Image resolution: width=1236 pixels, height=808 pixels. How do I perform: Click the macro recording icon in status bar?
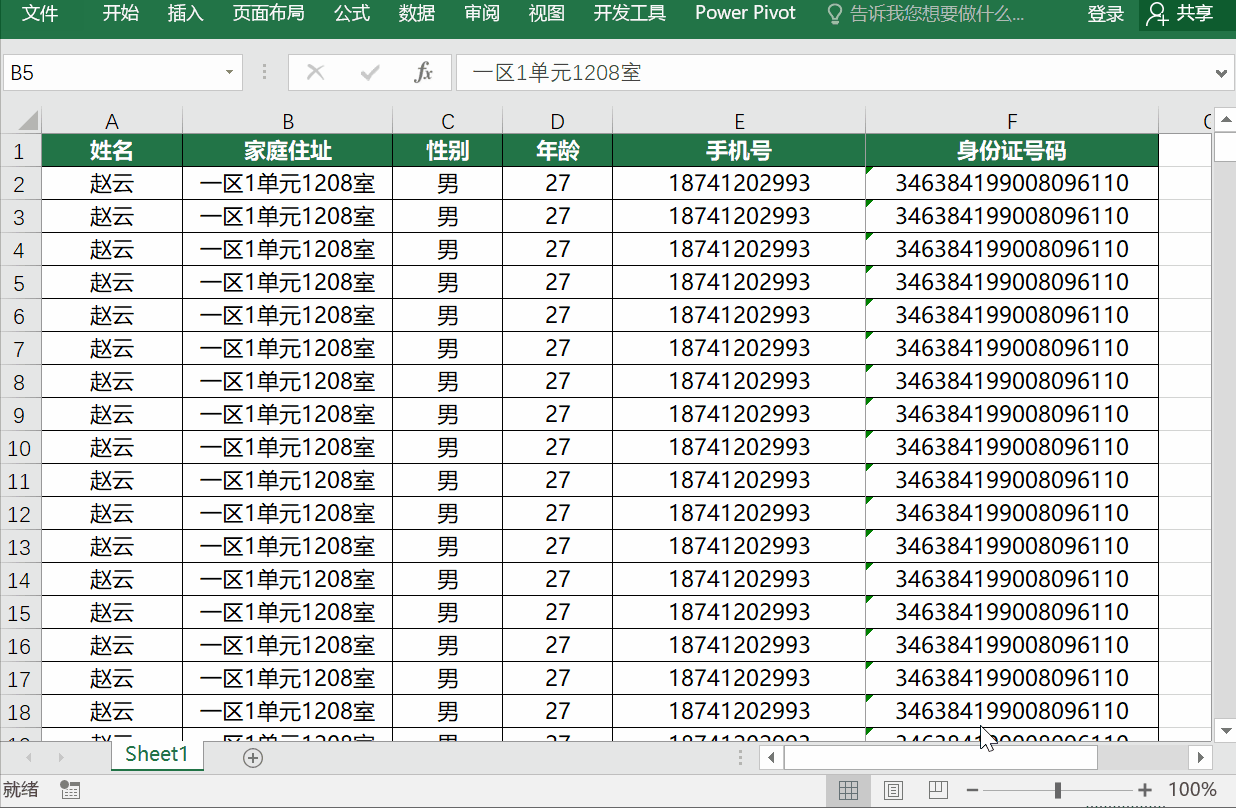click(69, 790)
